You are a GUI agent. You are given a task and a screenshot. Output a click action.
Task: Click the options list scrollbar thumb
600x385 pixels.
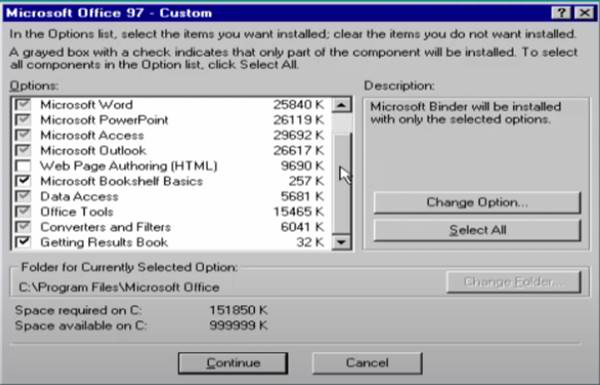pyautogui.click(x=341, y=183)
